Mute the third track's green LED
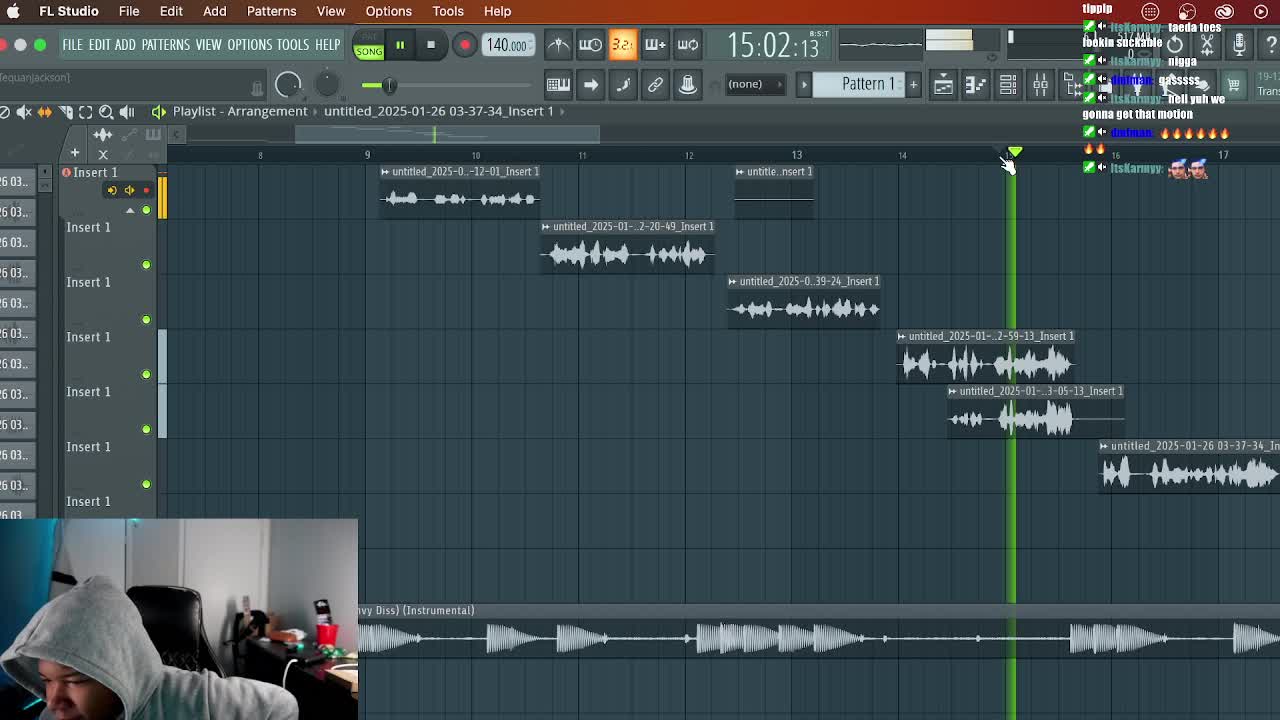The image size is (1280, 720). (x=146, y=320)
